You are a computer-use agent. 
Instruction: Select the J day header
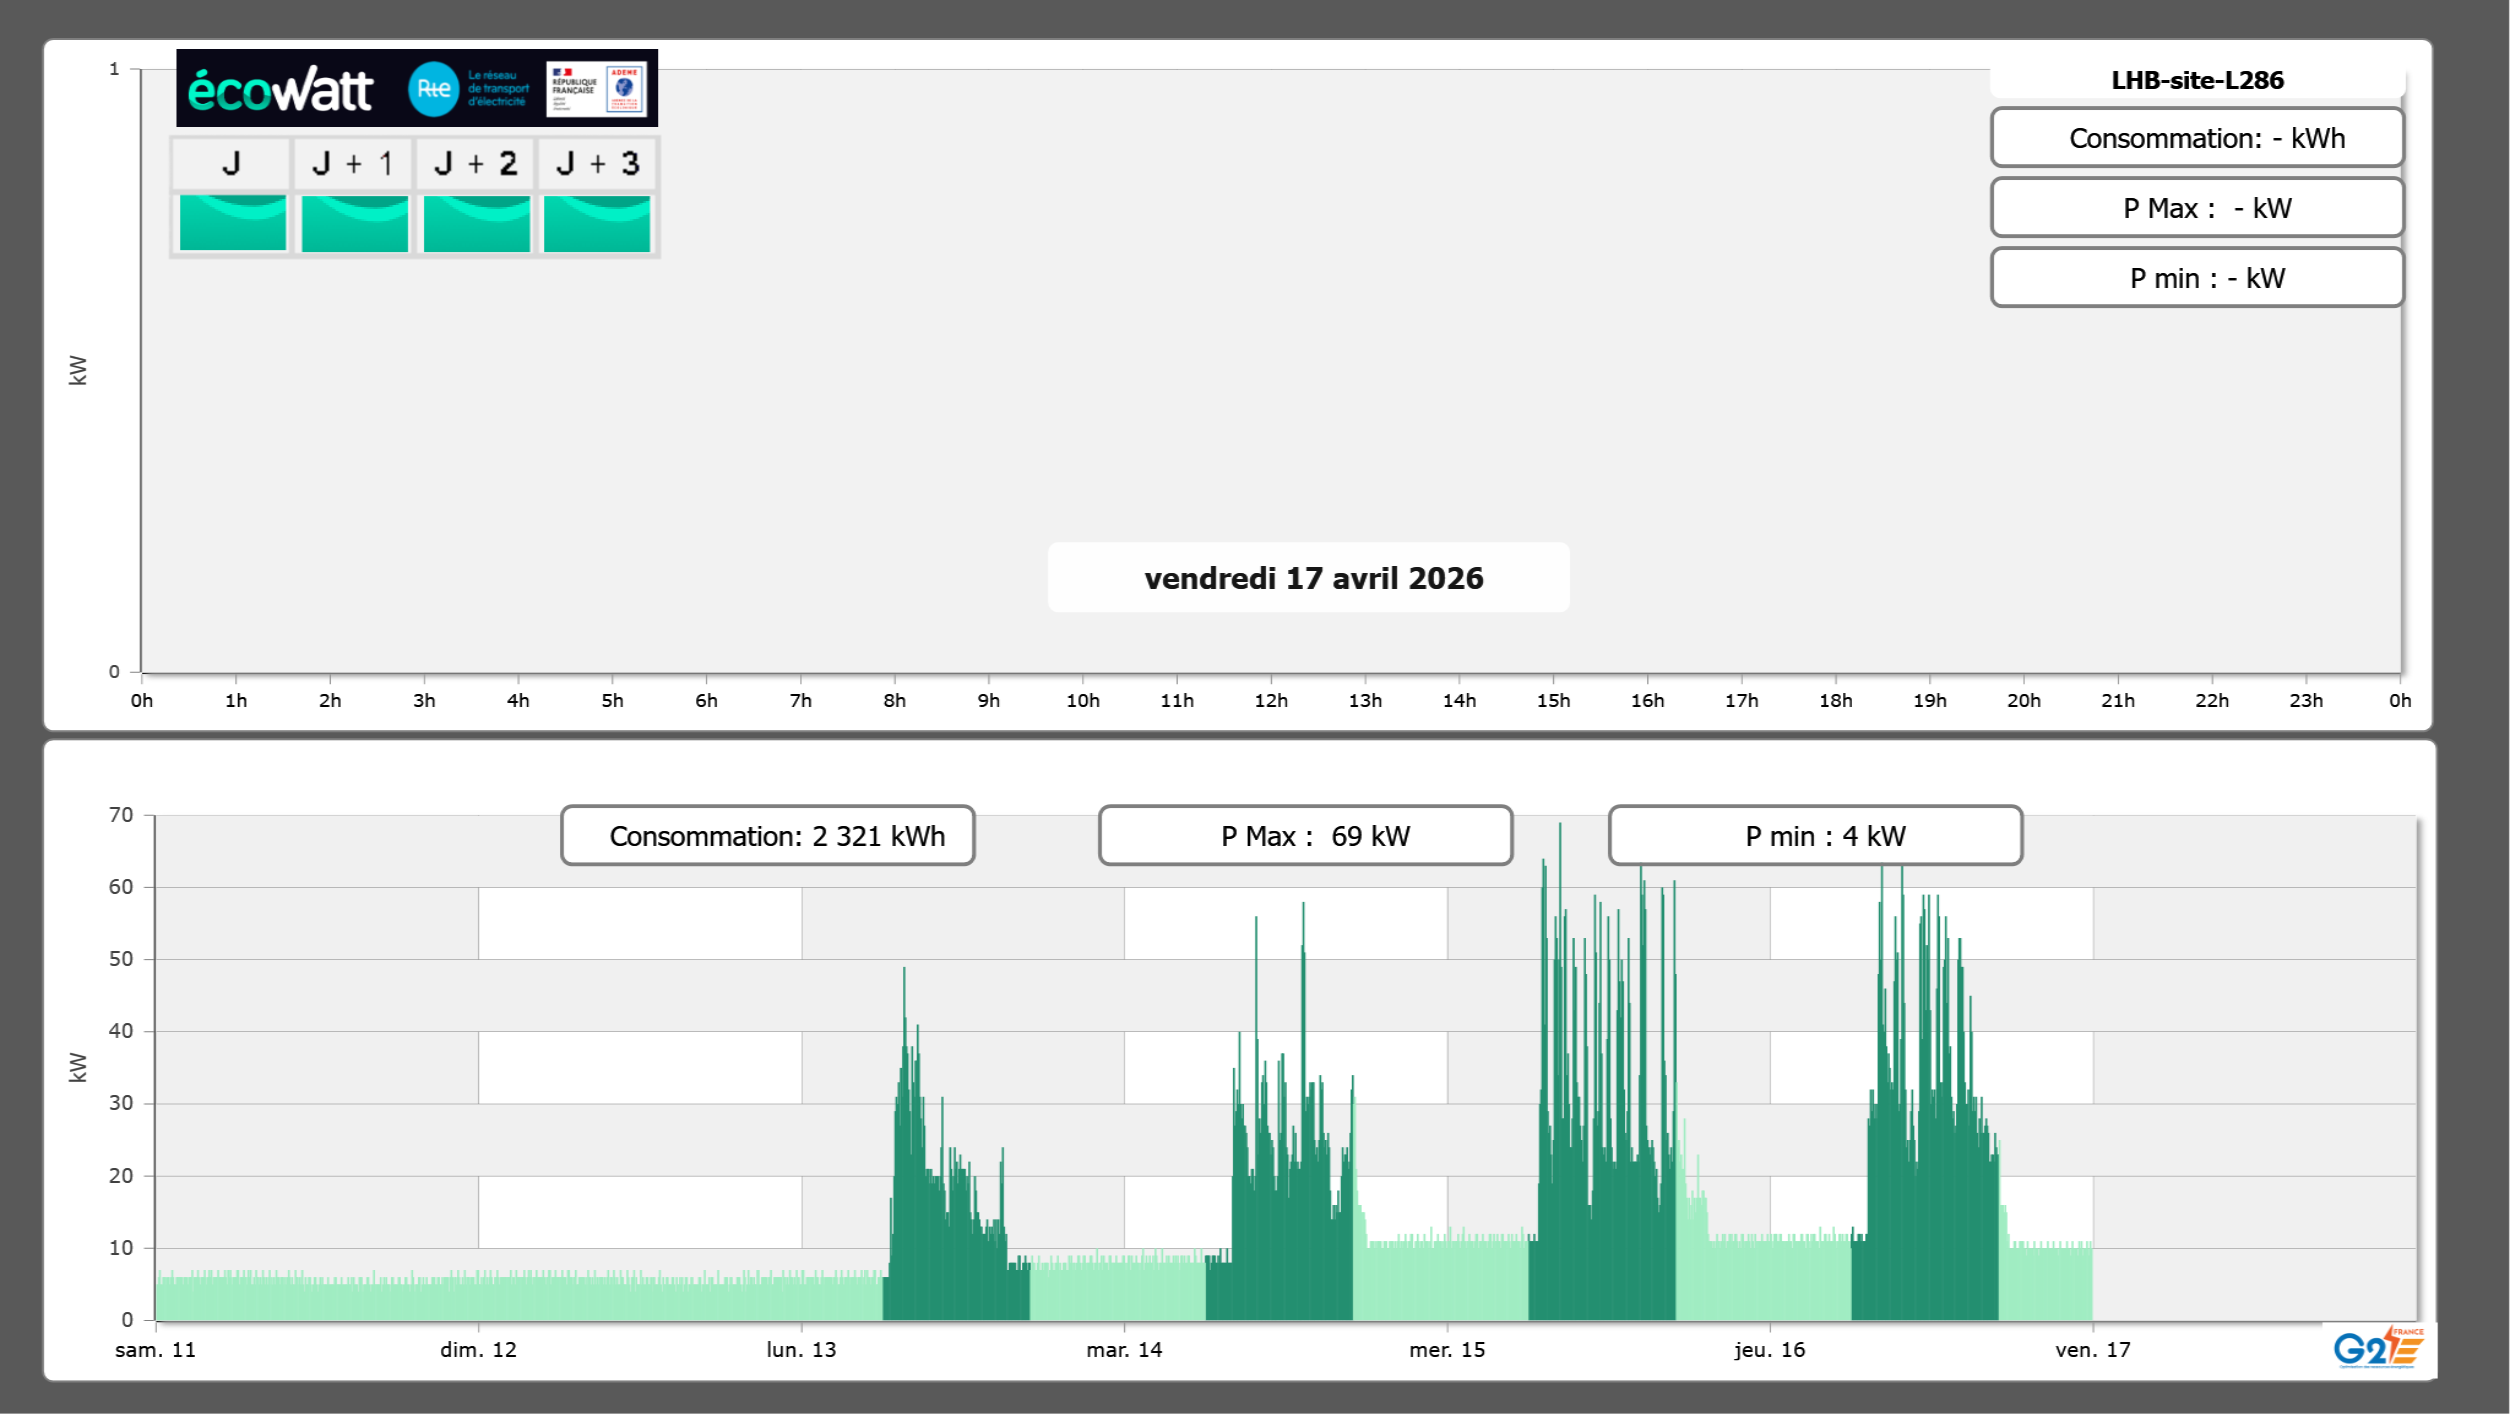click(231, 163)
